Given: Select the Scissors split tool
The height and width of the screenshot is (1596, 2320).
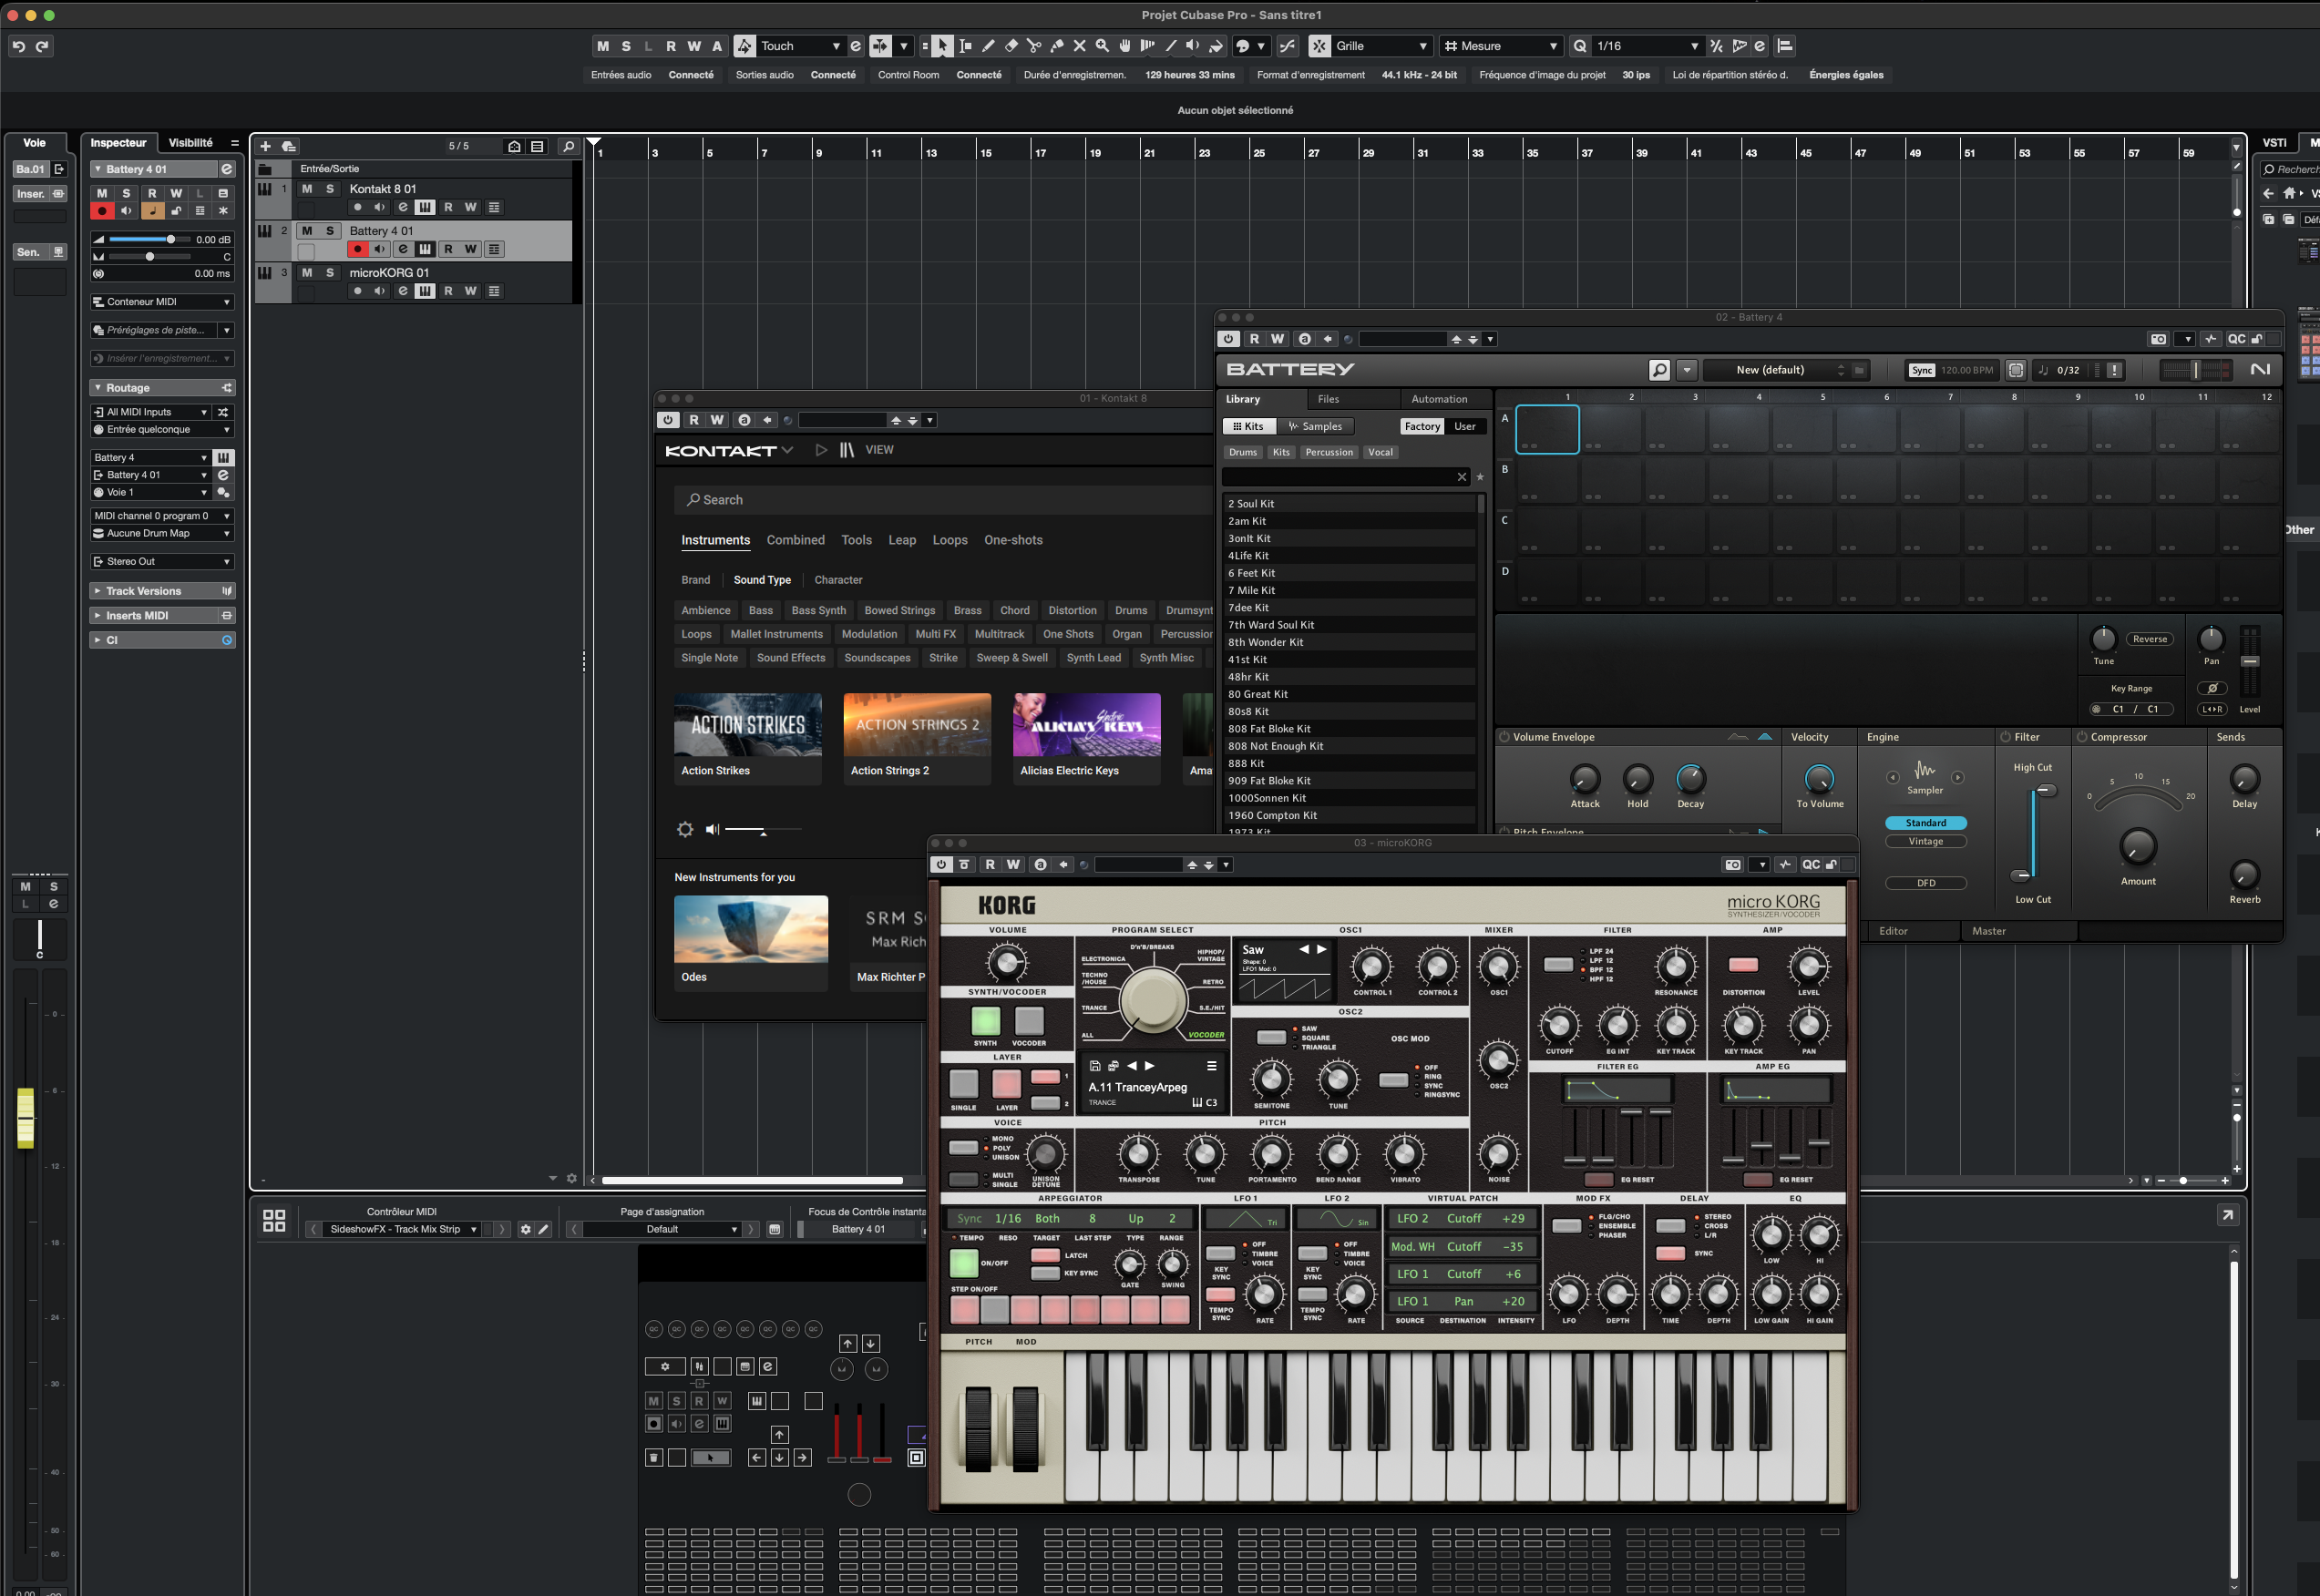Looking at the screenshot, I should point(1034,46).
